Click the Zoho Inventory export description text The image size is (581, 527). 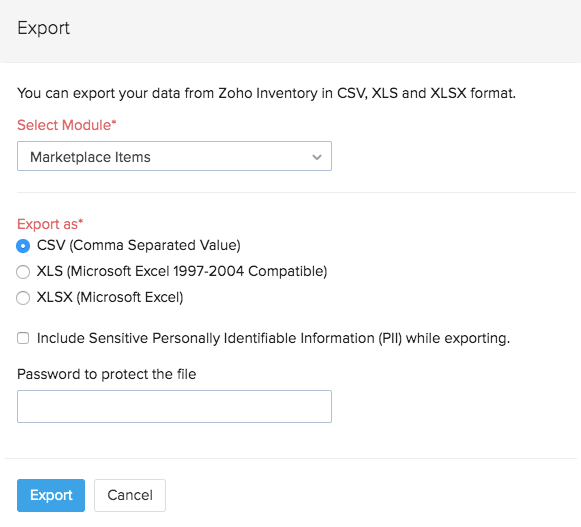[266, 93]
